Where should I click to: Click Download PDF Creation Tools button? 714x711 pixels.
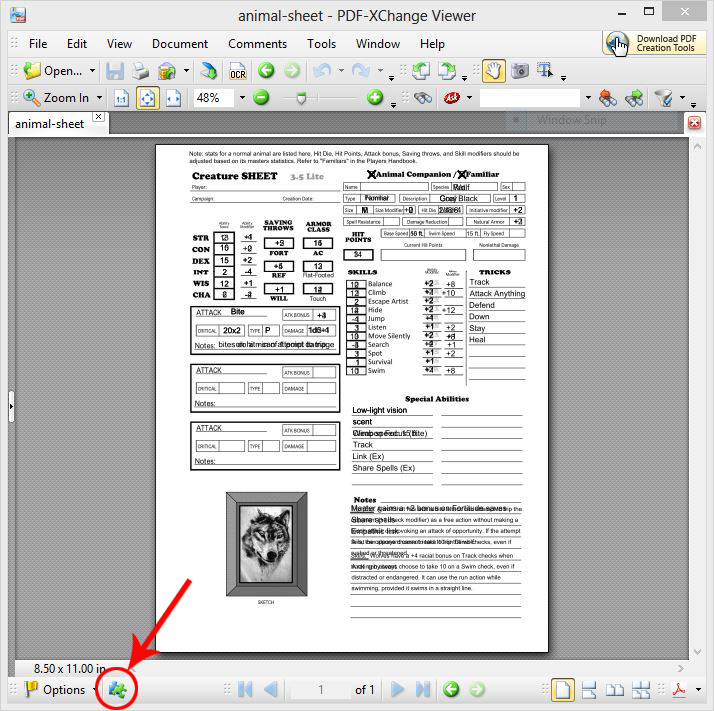652,43
